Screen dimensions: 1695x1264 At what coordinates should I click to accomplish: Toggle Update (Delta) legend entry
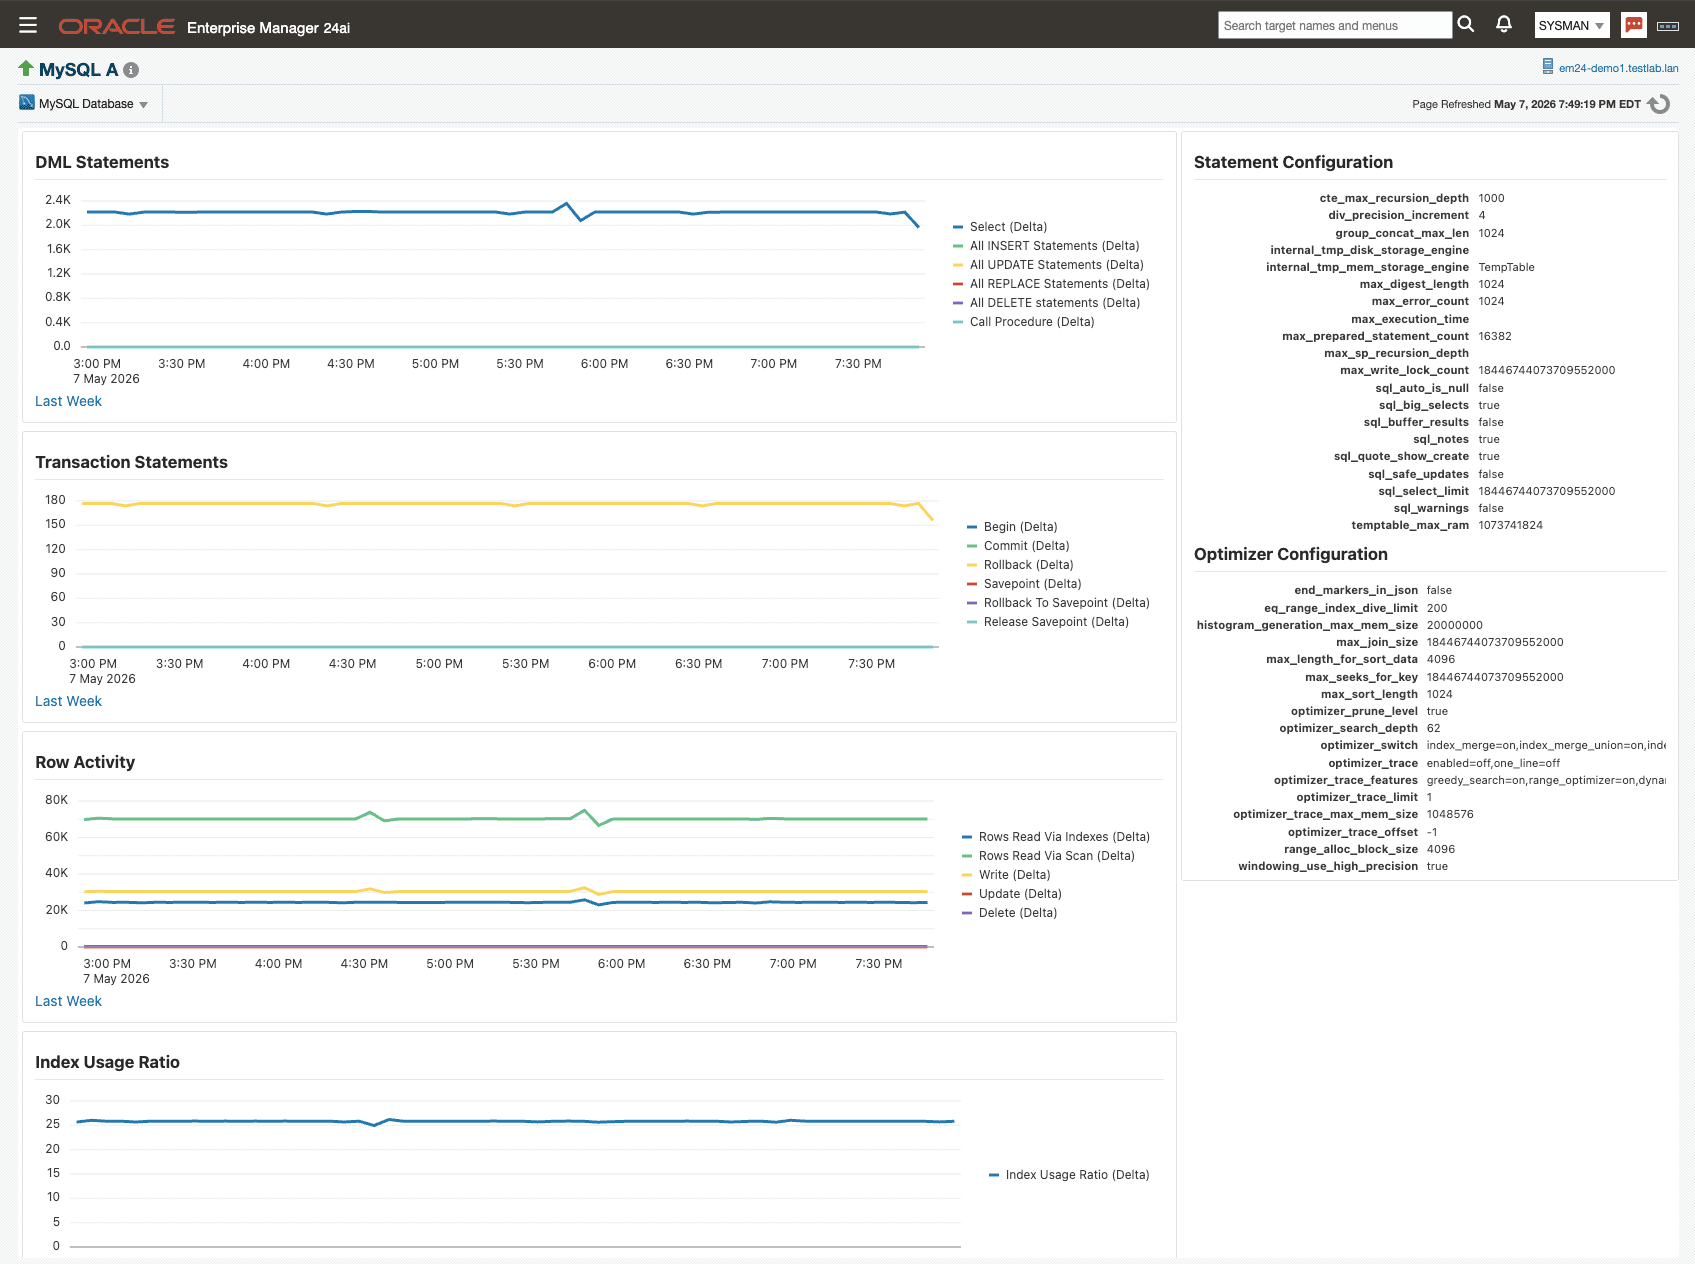coord(1012,894)
